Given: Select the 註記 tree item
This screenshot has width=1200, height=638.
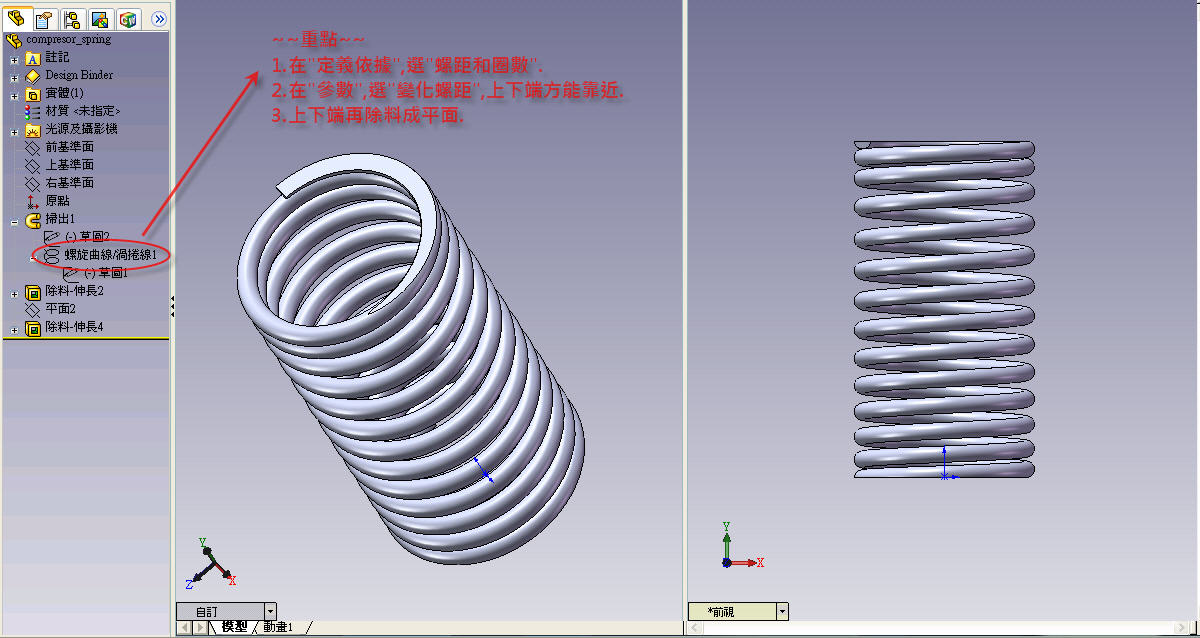Looking at the screenshot, I should (58, 58).
